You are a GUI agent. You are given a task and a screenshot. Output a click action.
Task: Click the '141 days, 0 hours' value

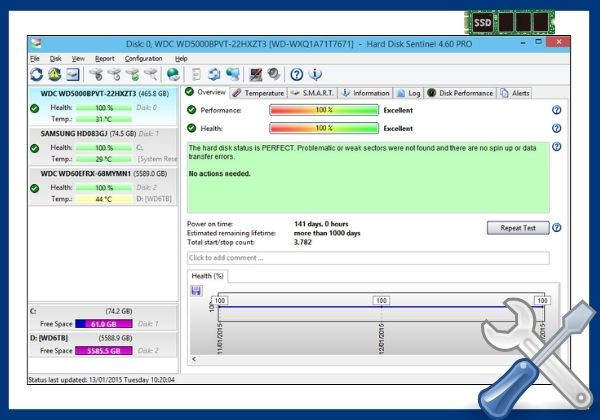point(321,224)
